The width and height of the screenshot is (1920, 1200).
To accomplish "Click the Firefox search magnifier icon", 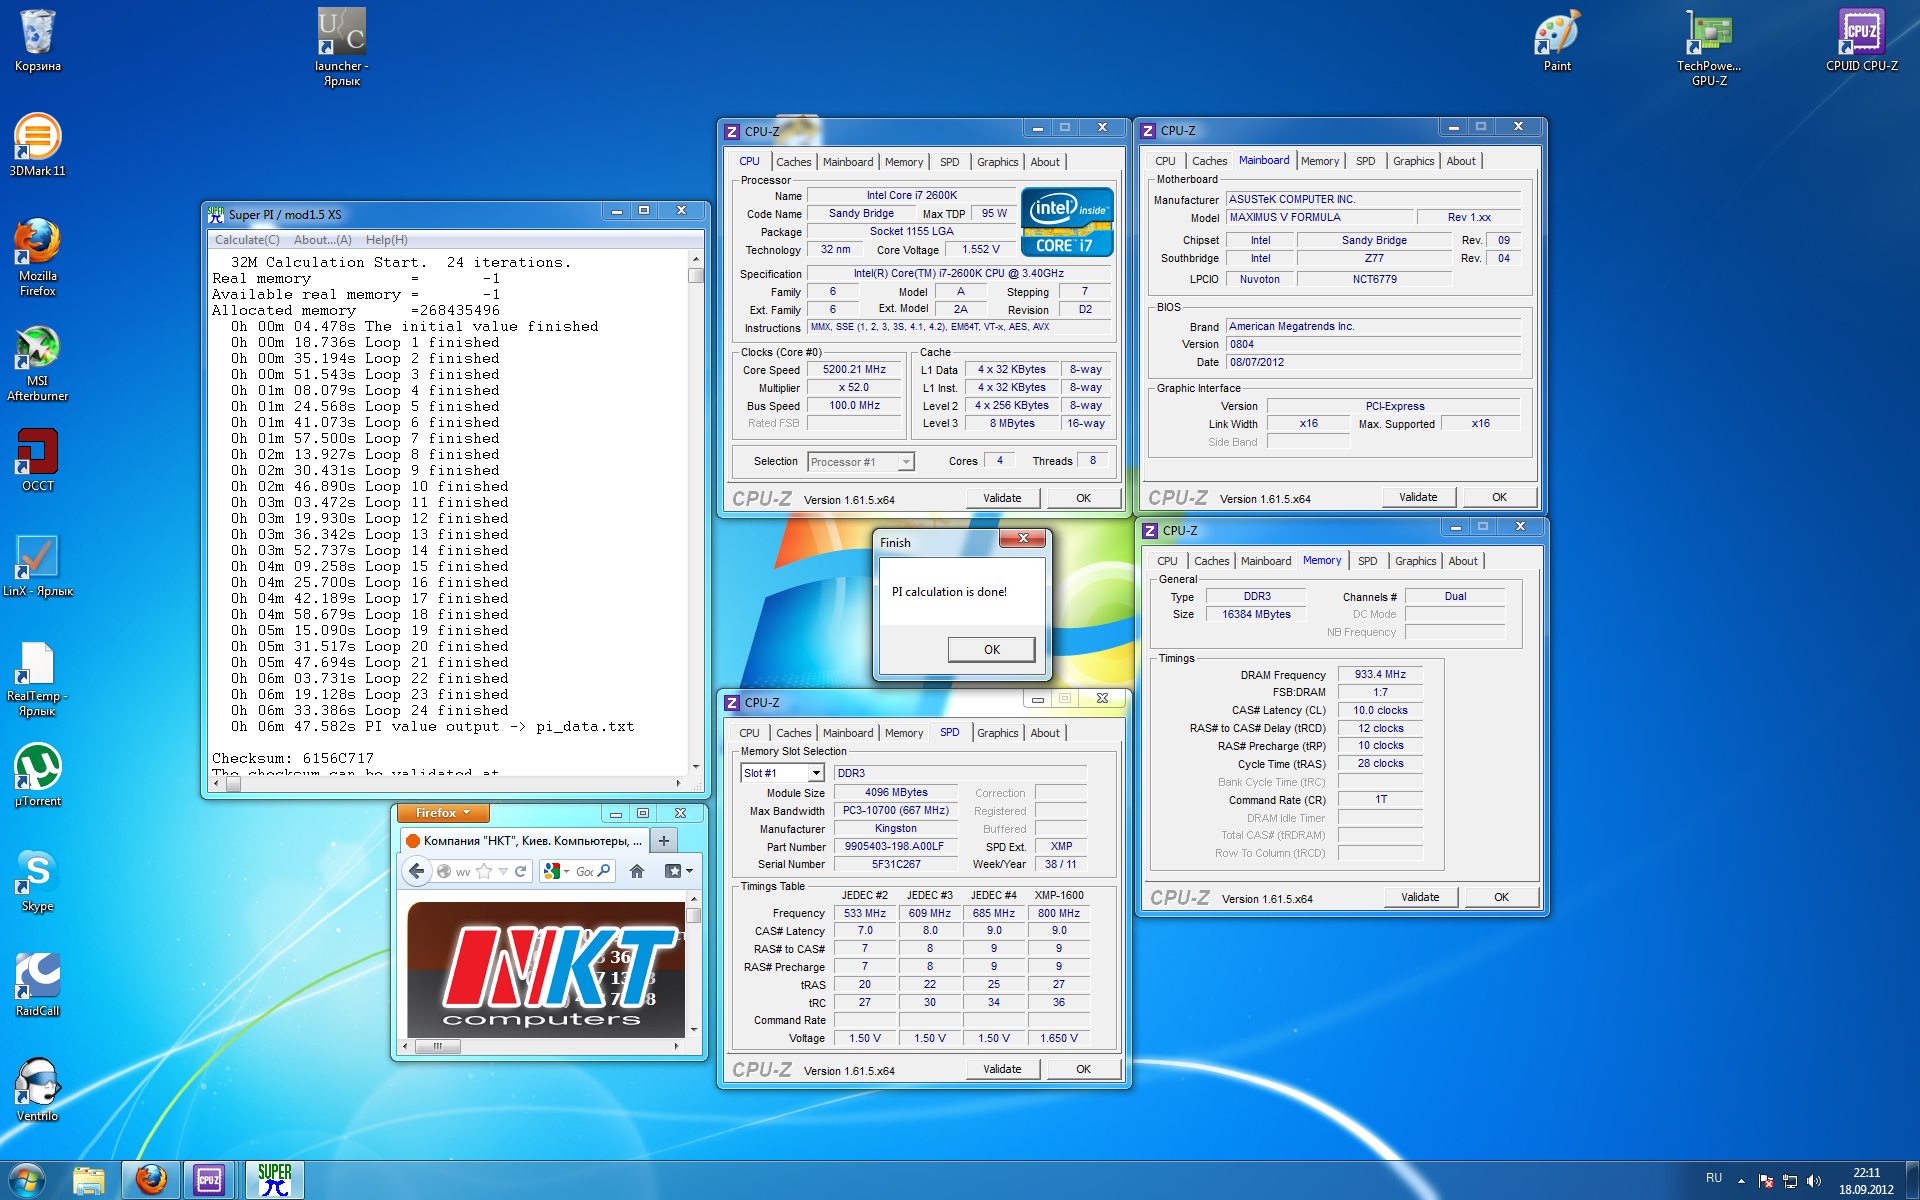I will [x=603, y=871].
